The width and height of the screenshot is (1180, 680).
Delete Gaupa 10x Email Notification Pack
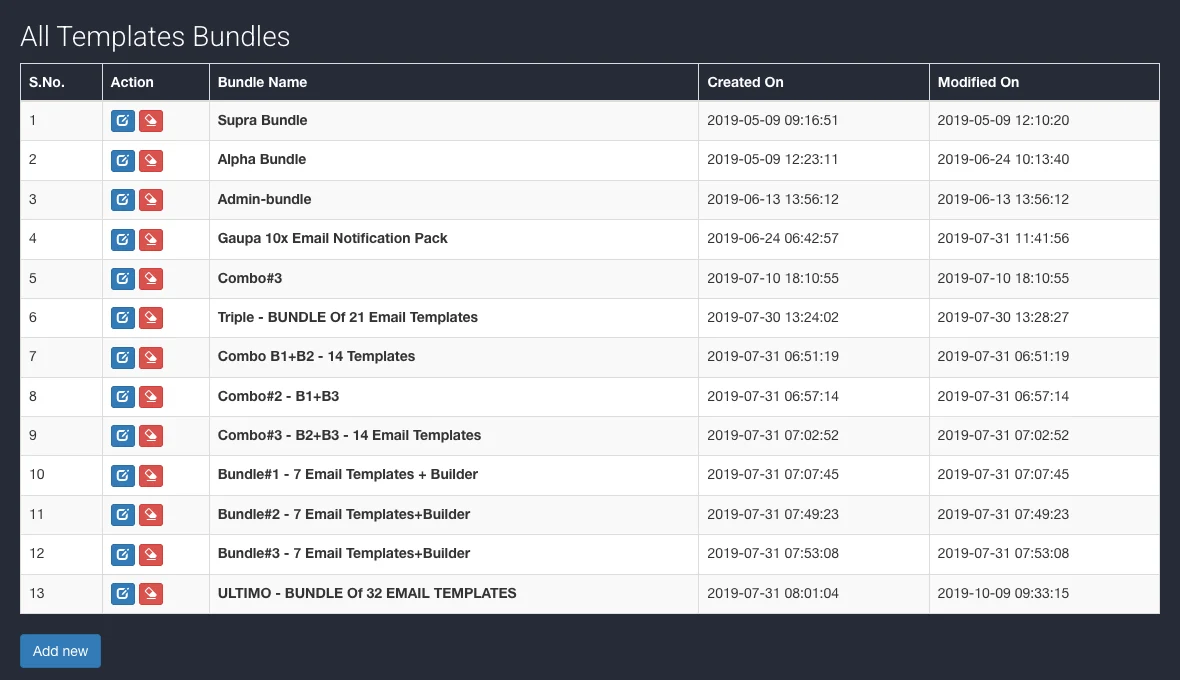tap(151, 239)
